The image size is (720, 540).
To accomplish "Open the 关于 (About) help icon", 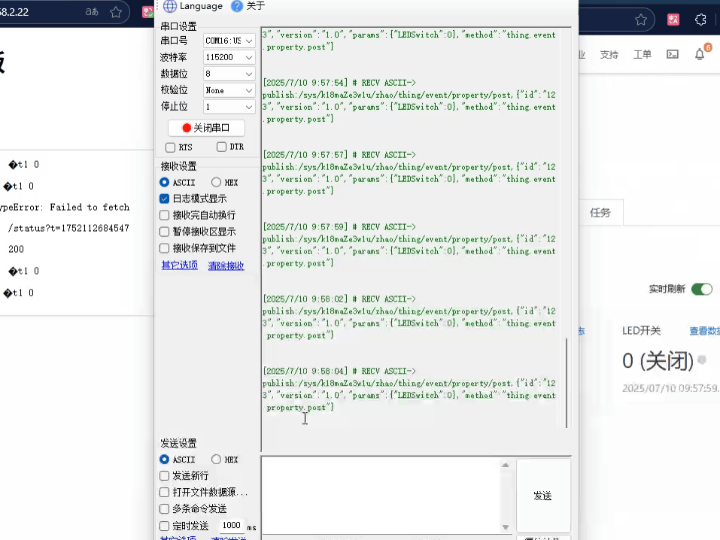I will (237, 6).
